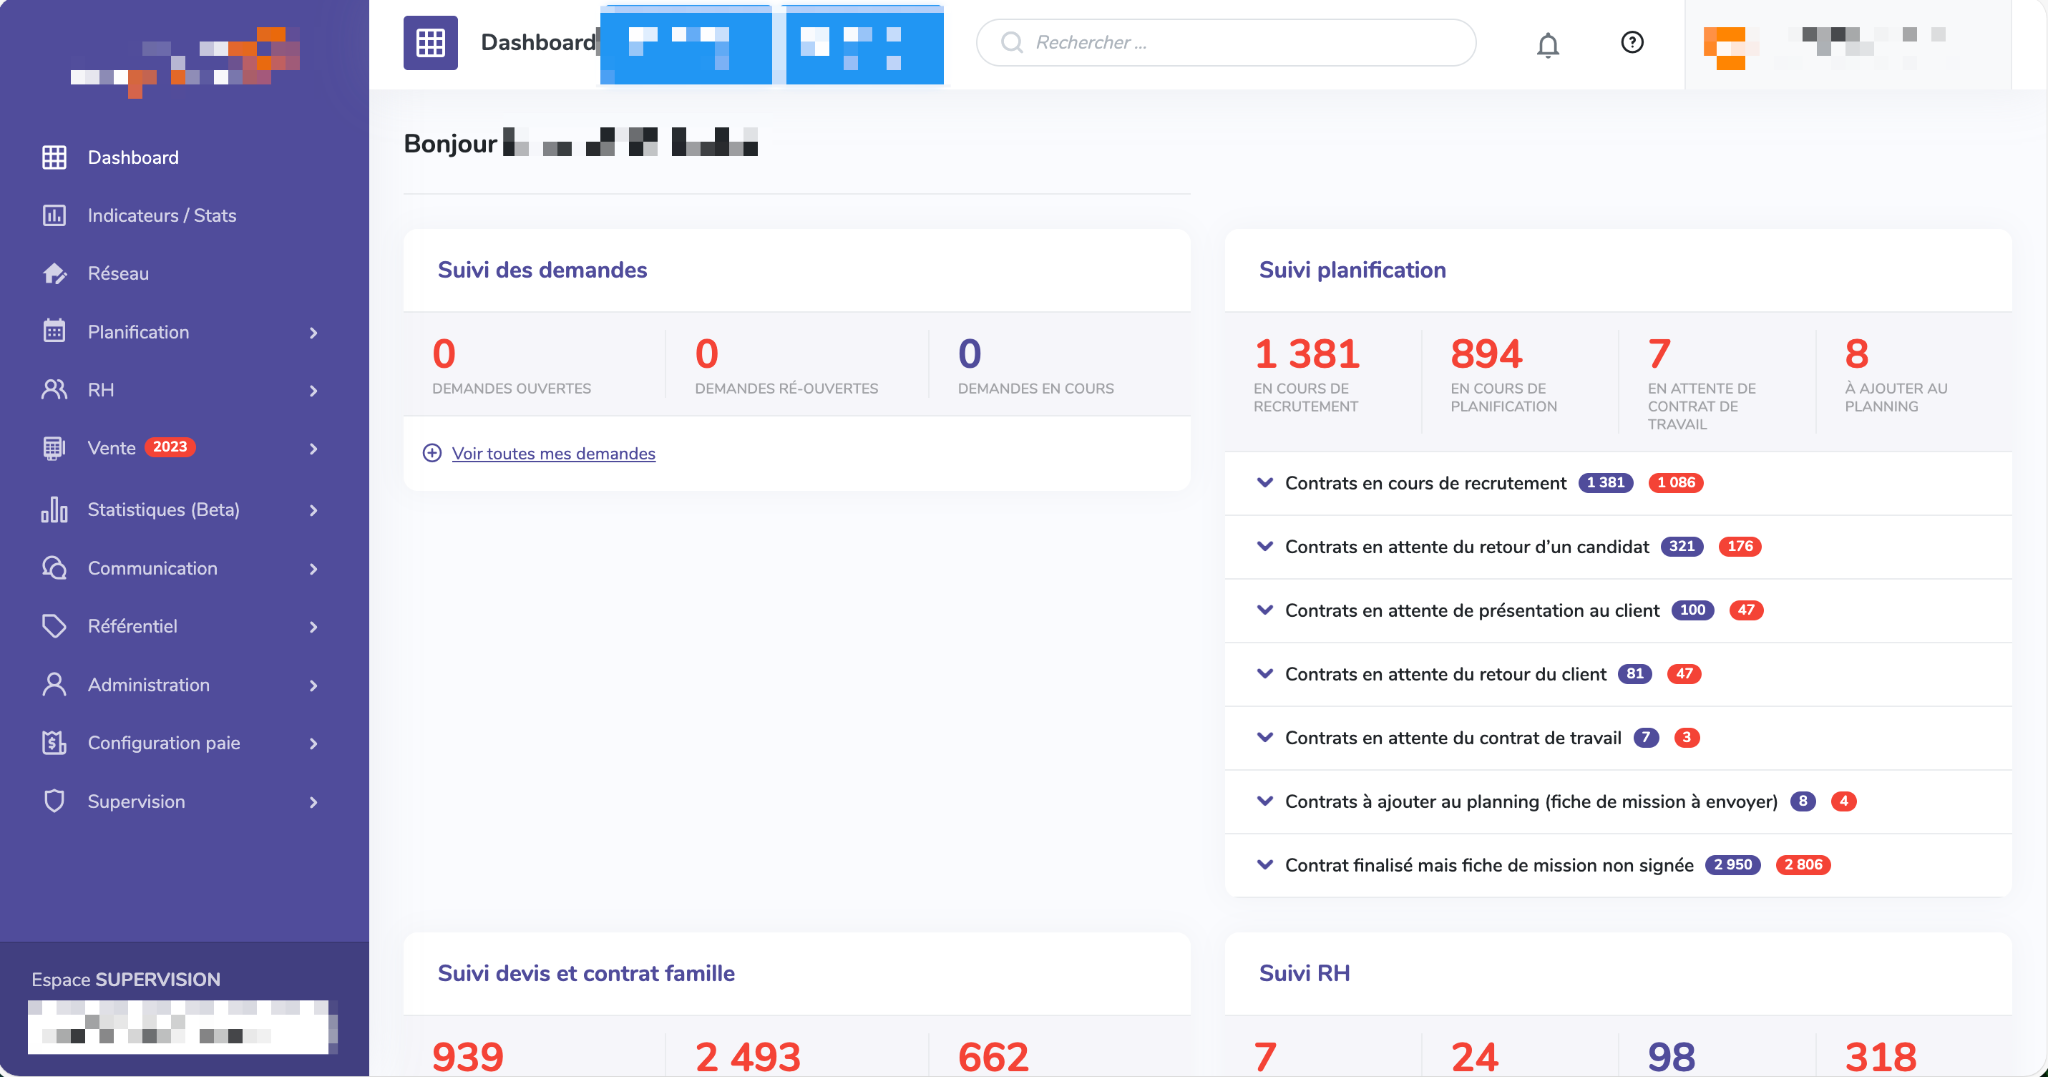Click the Dashboard grid icon in the header
This screenshot has width=2048, height=1077.
coord(430,42)
